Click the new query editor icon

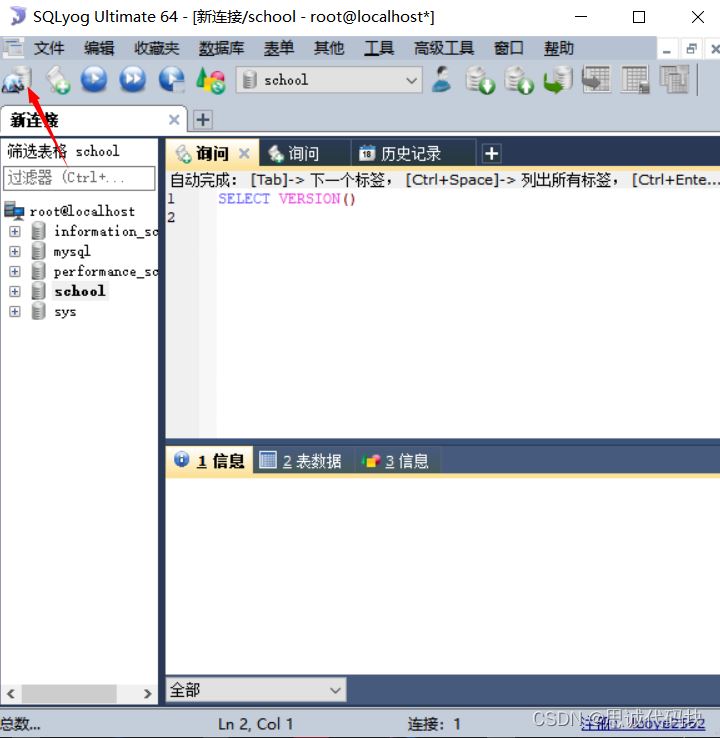click(x=56, y=80)
